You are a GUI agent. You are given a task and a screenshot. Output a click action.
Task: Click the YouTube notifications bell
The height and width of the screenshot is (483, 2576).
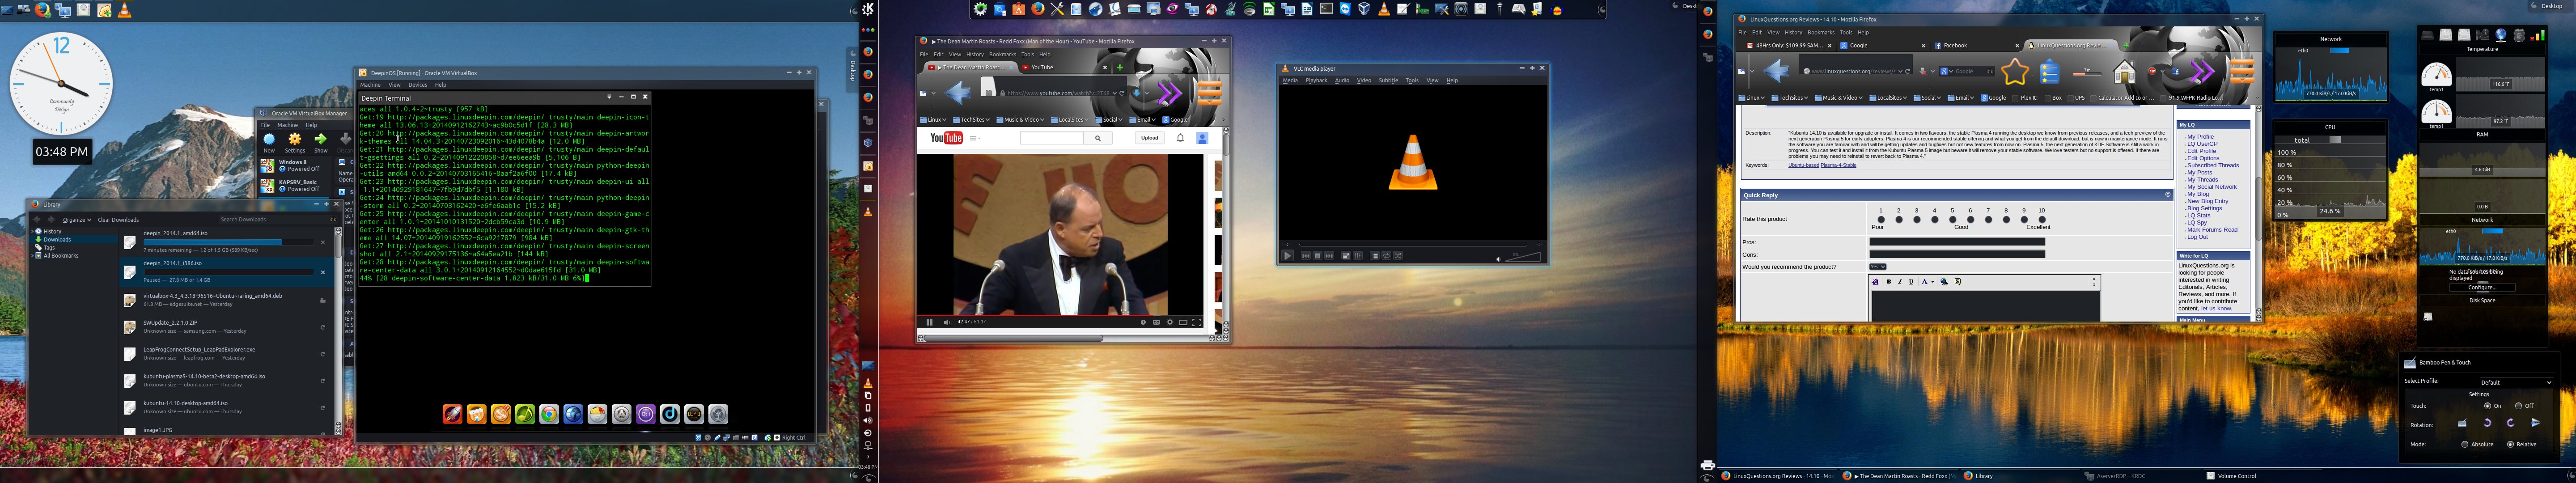(1181, 138)
